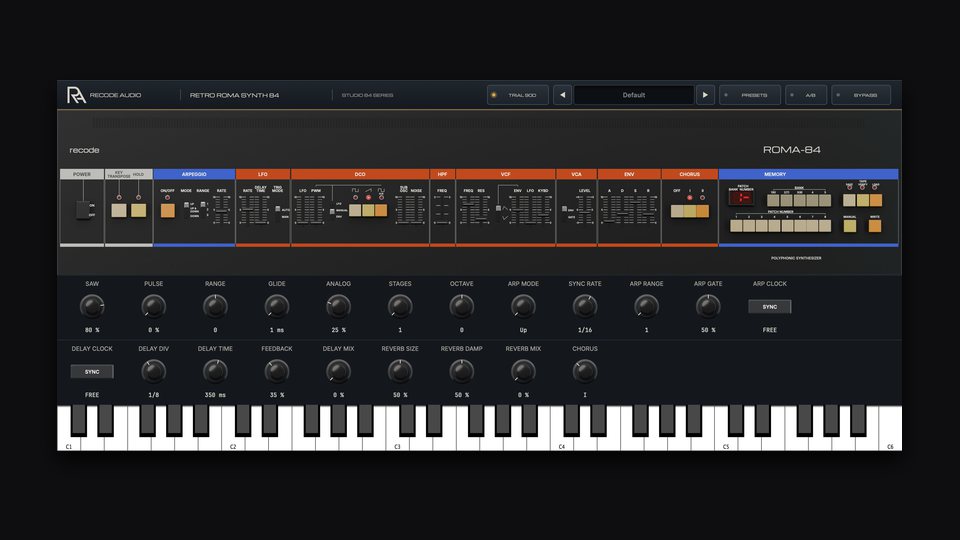Toggle the A/B comparison button
Viewport: 960px width, 540px height.
click(806, 95)
